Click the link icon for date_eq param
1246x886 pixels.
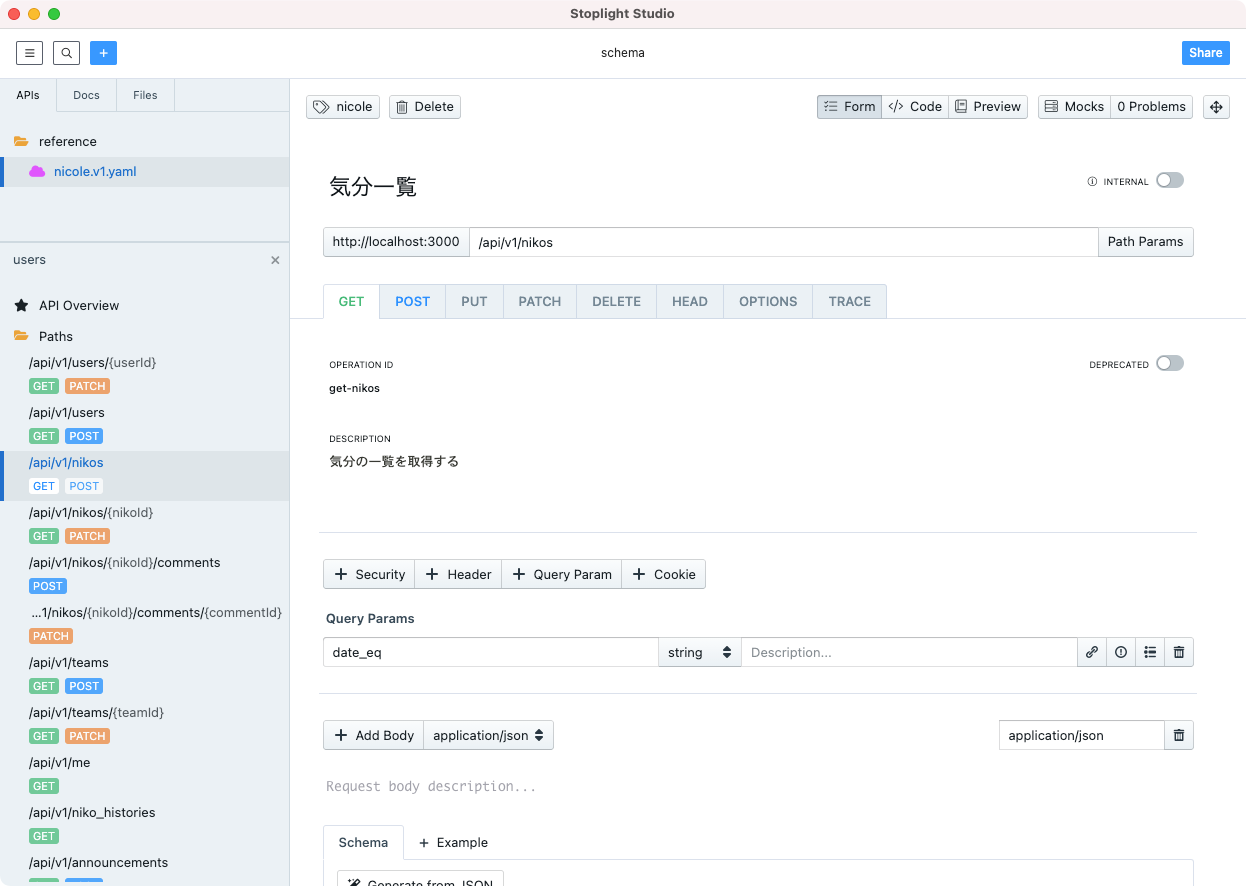pyautogui.click(x=1092, y=652)
